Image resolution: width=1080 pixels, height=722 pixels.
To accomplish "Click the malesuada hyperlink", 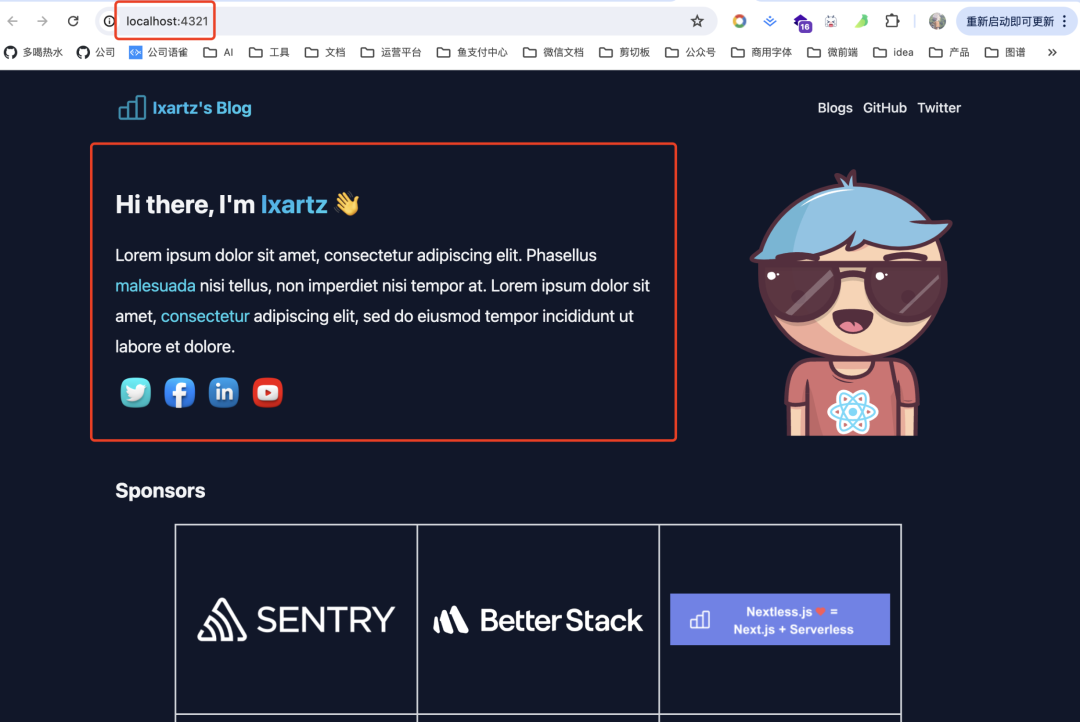I will click(155, 286).
